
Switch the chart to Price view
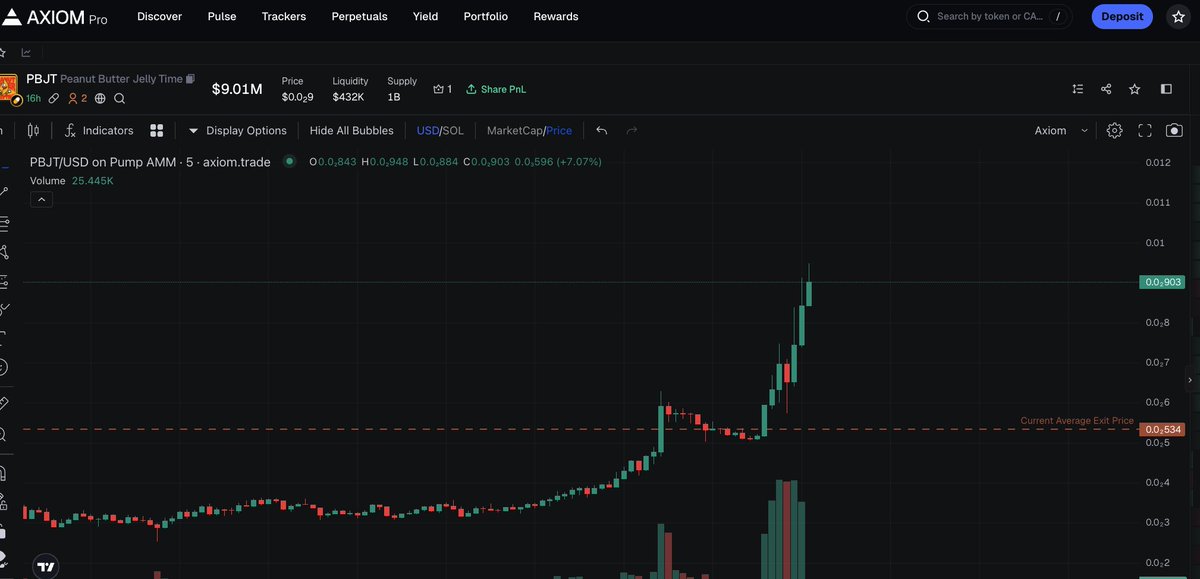pyautogui.click(x=560, y=130)
